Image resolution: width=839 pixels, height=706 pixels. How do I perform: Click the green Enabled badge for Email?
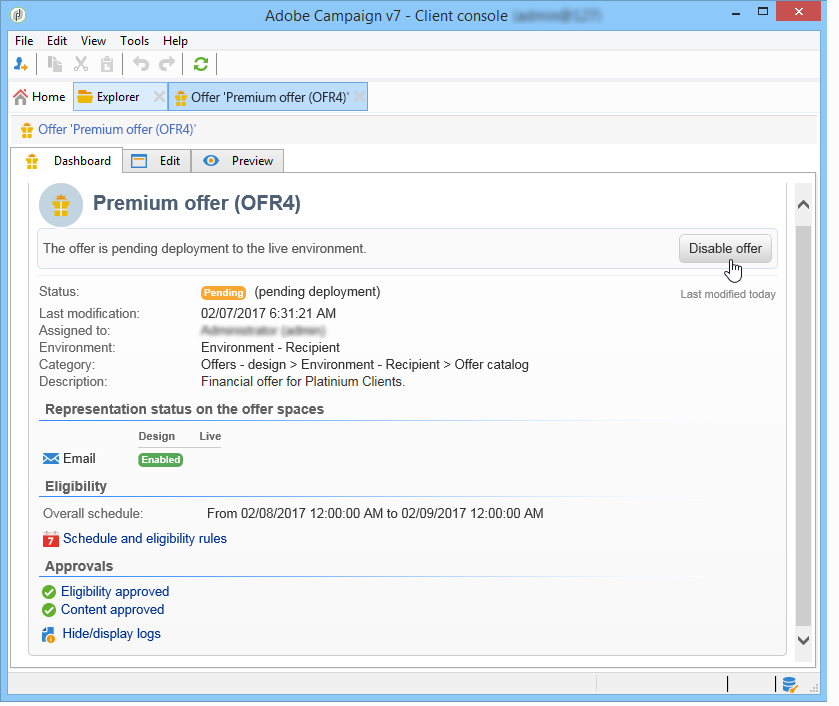click(161, 460)
